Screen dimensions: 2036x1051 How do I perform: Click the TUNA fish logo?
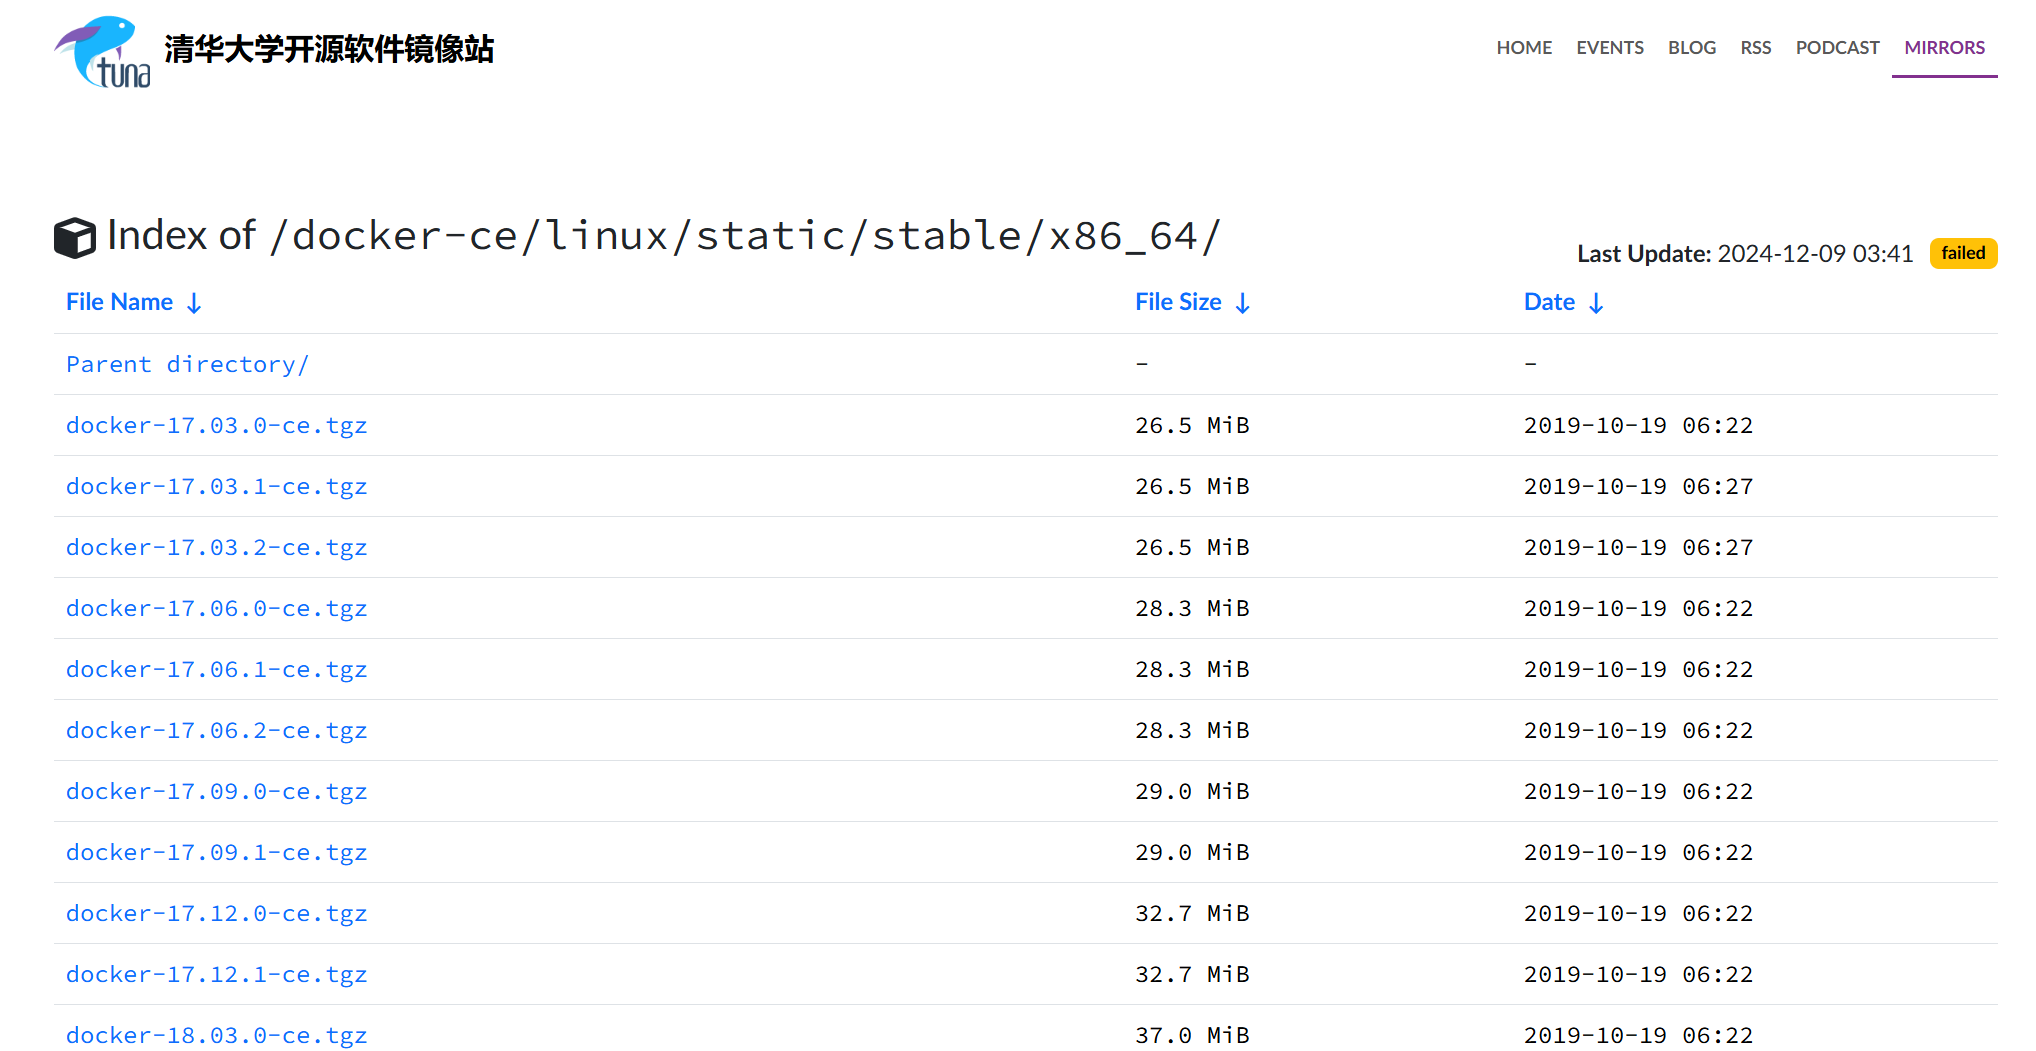click(x=103, y=52)
